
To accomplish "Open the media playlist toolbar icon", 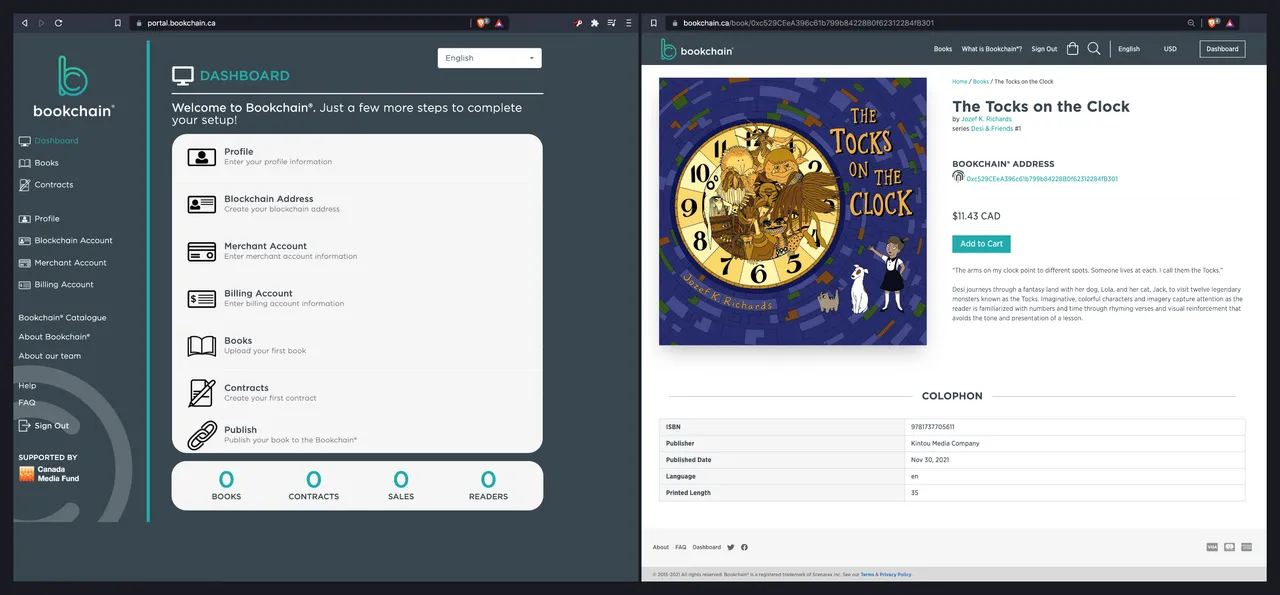I will pos(611,22).
